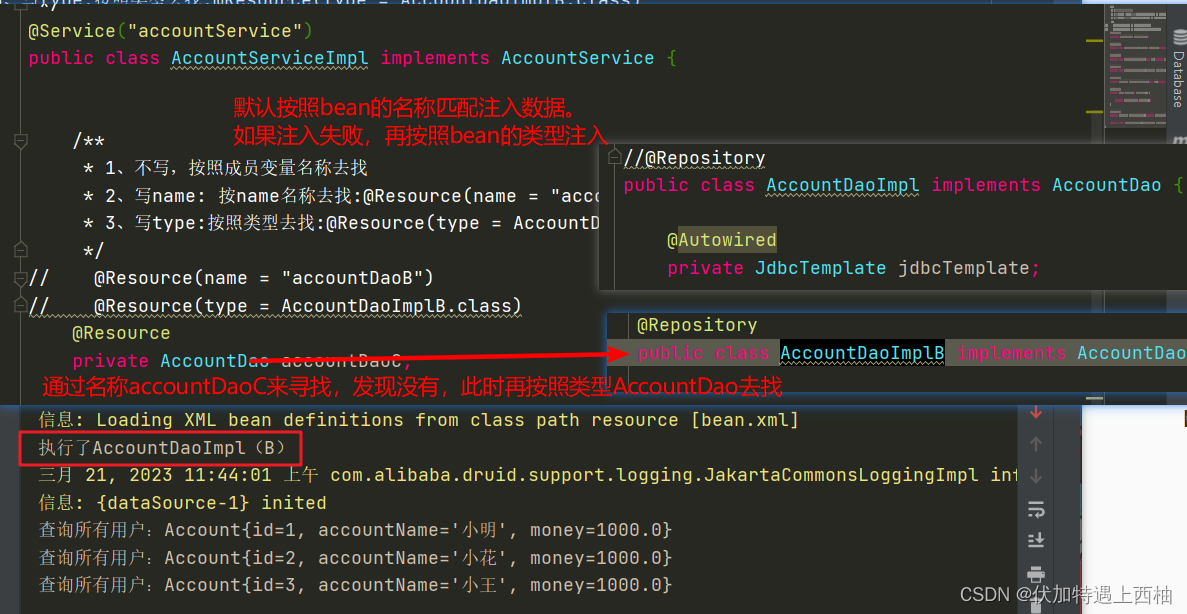The height and width of the screenshot is (614, 1187).
Task: Click the Account id=1 小明 output line
Action: pos(355,530)
